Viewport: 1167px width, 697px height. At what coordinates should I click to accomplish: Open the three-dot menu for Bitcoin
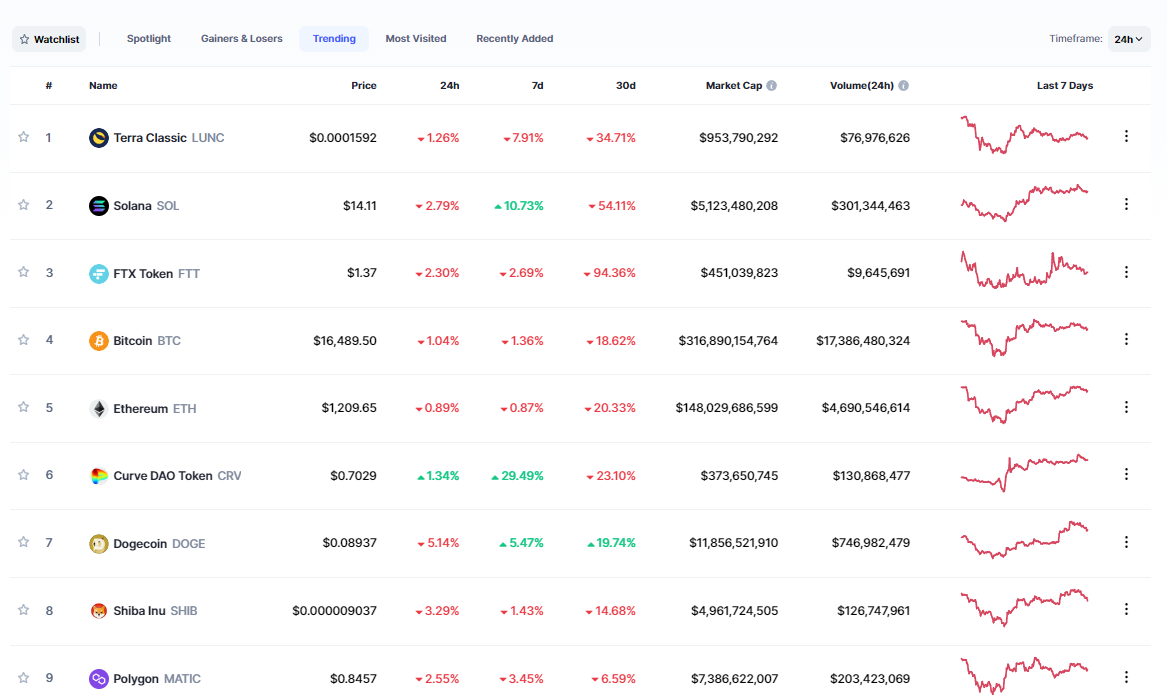[x=1126, y=339]
